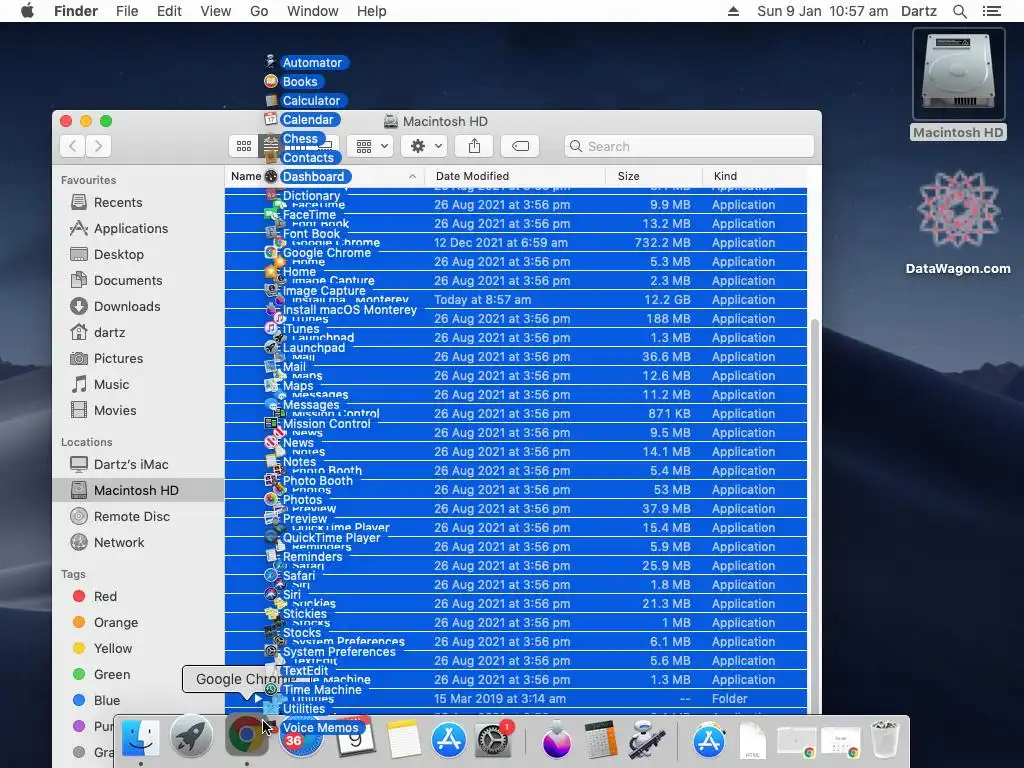1024x768 pixels.
Task: Open App Store icon beside Notes in Dock
Action: (x=449, y=739)
